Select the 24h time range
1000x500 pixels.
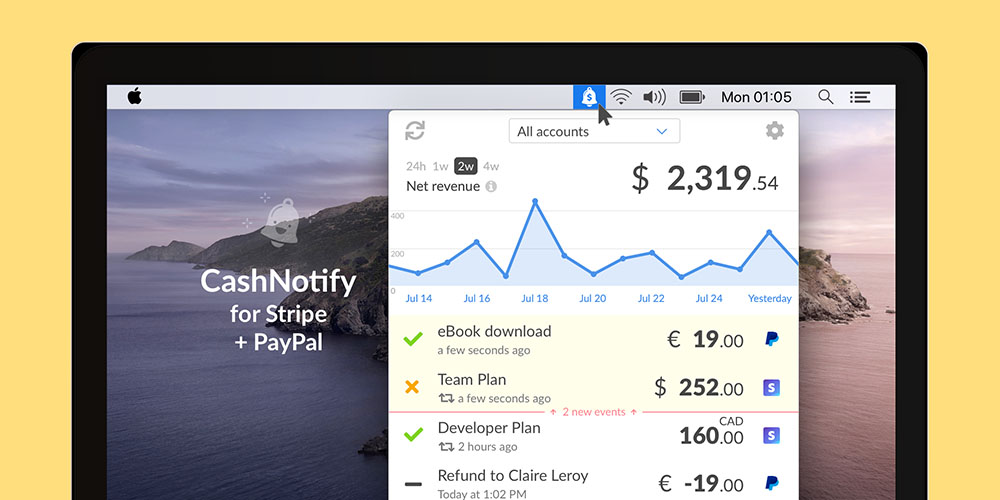(x=416, y=166)
